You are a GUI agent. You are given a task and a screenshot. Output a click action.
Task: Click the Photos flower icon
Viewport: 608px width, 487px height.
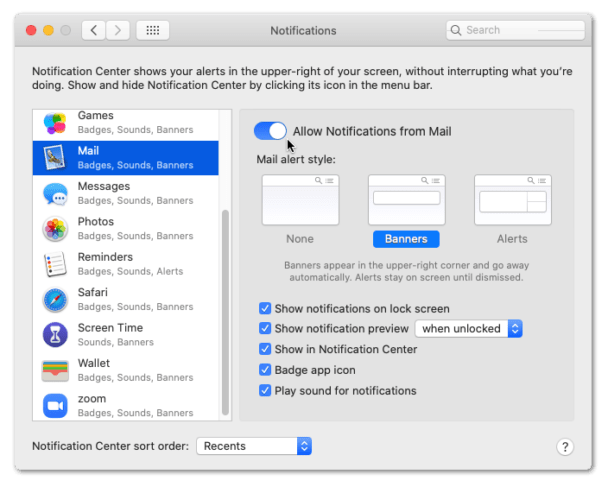[x=55, y=229]
